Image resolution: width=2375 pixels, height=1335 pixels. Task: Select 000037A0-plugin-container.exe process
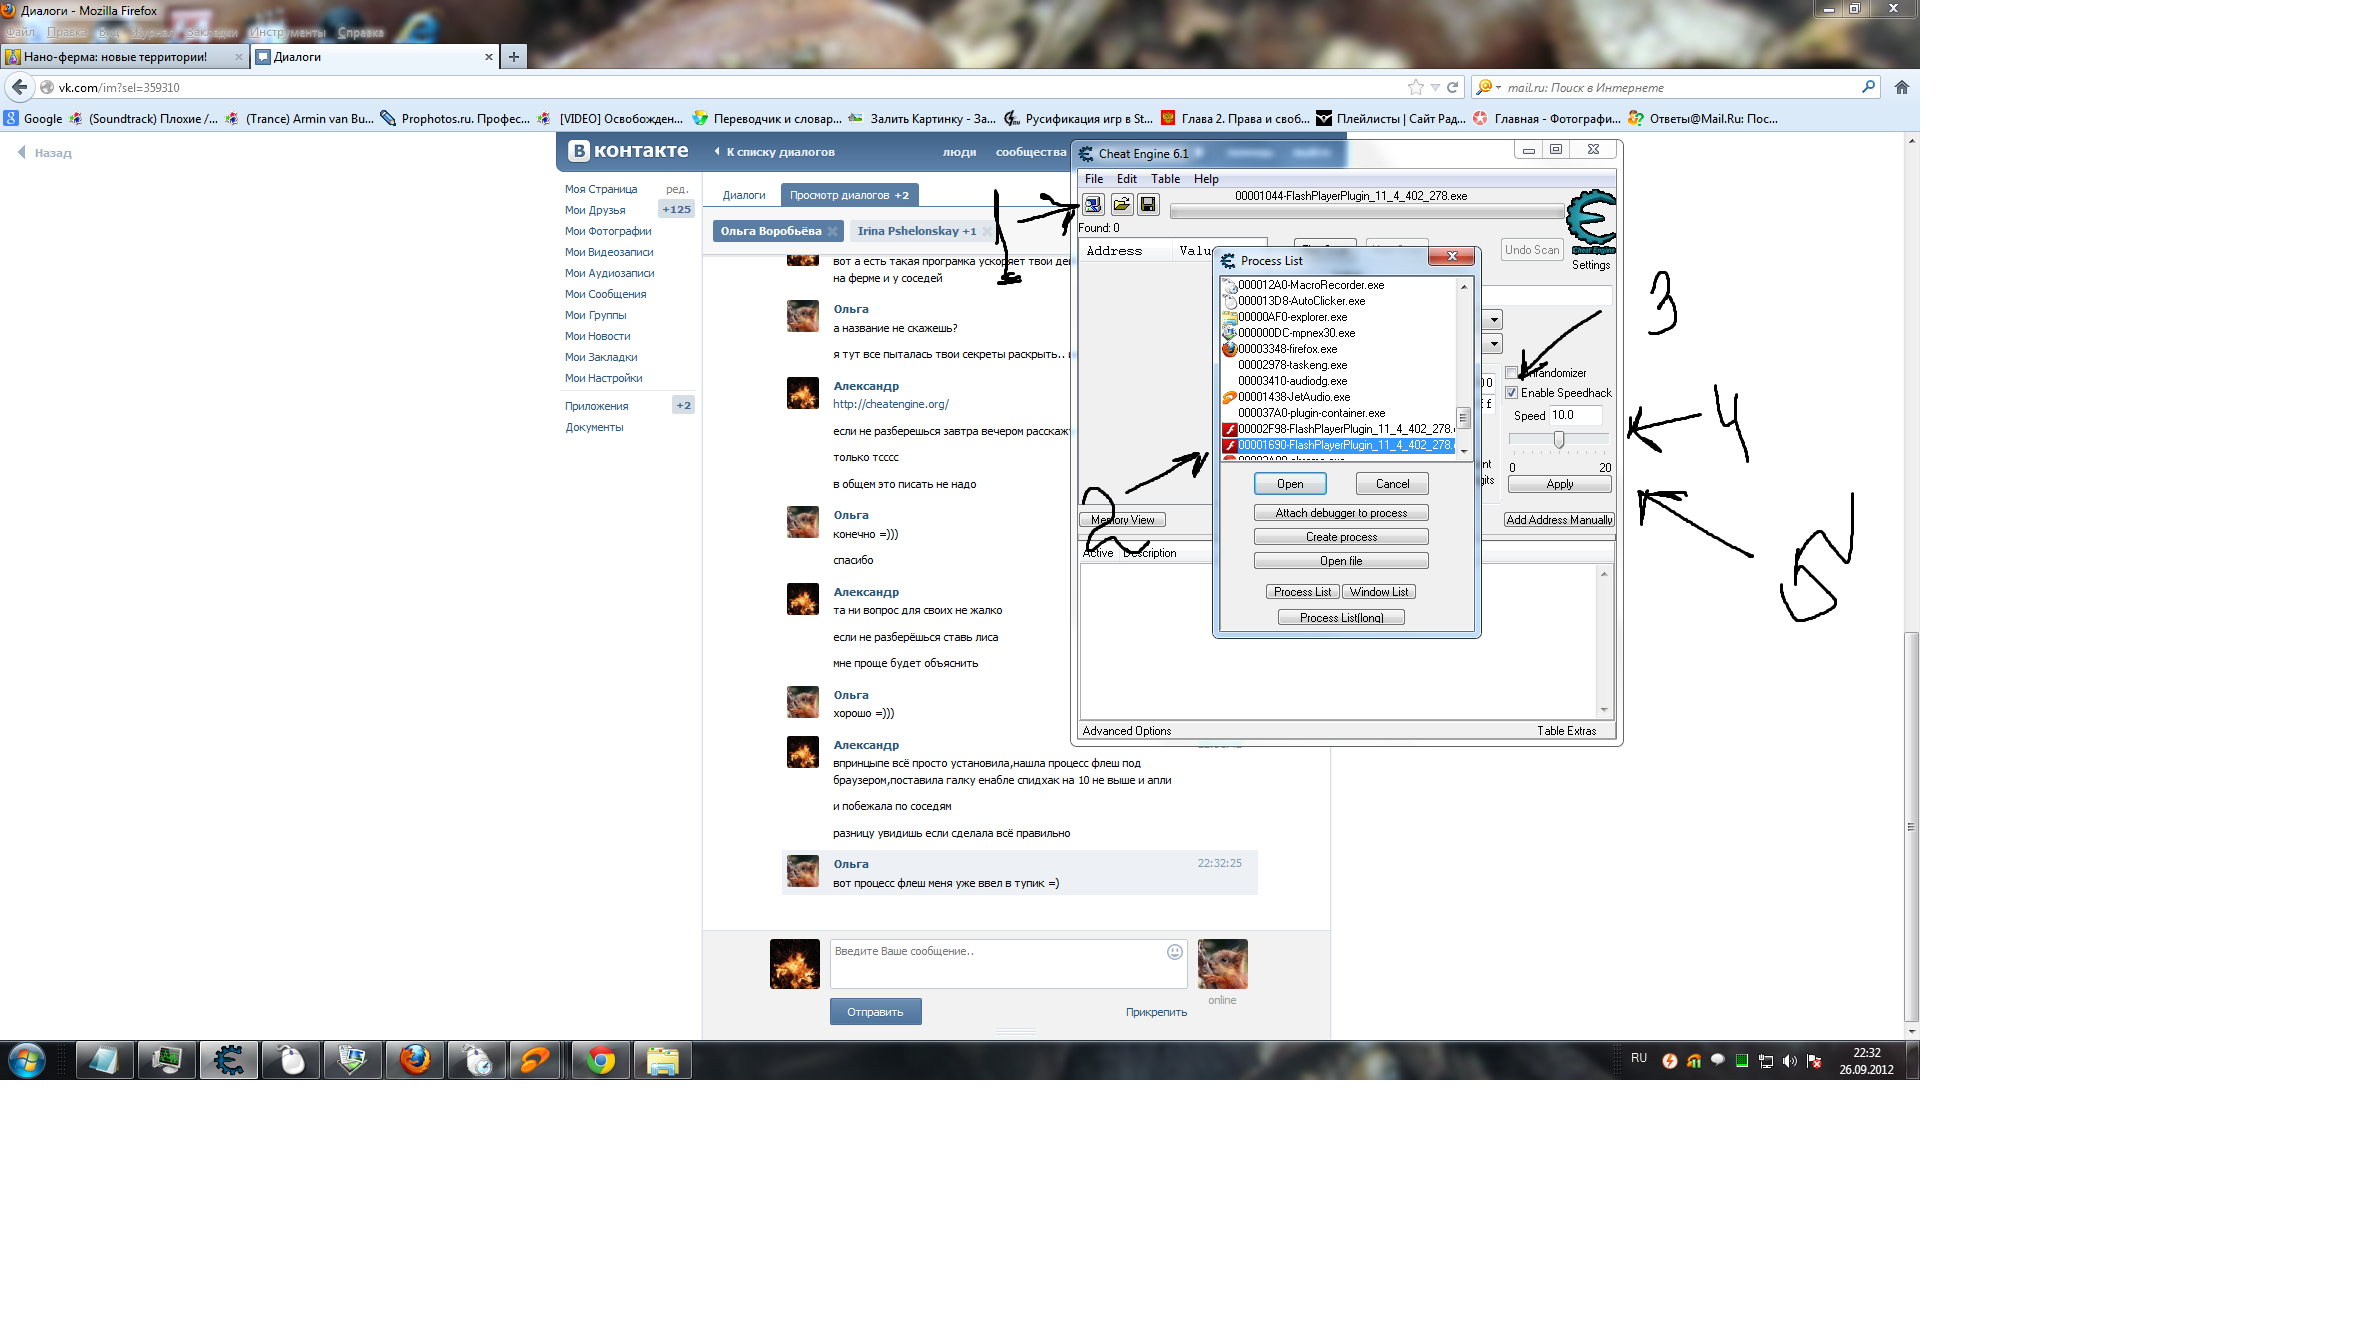point(1338,413)
